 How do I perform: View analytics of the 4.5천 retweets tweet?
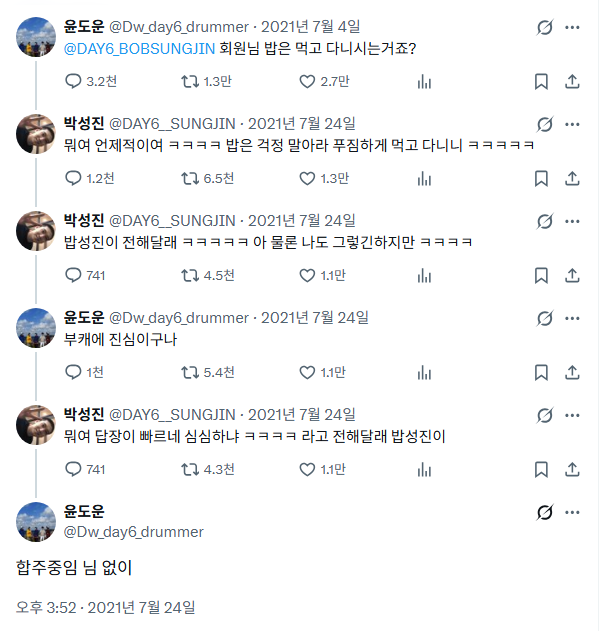(424, 276)
